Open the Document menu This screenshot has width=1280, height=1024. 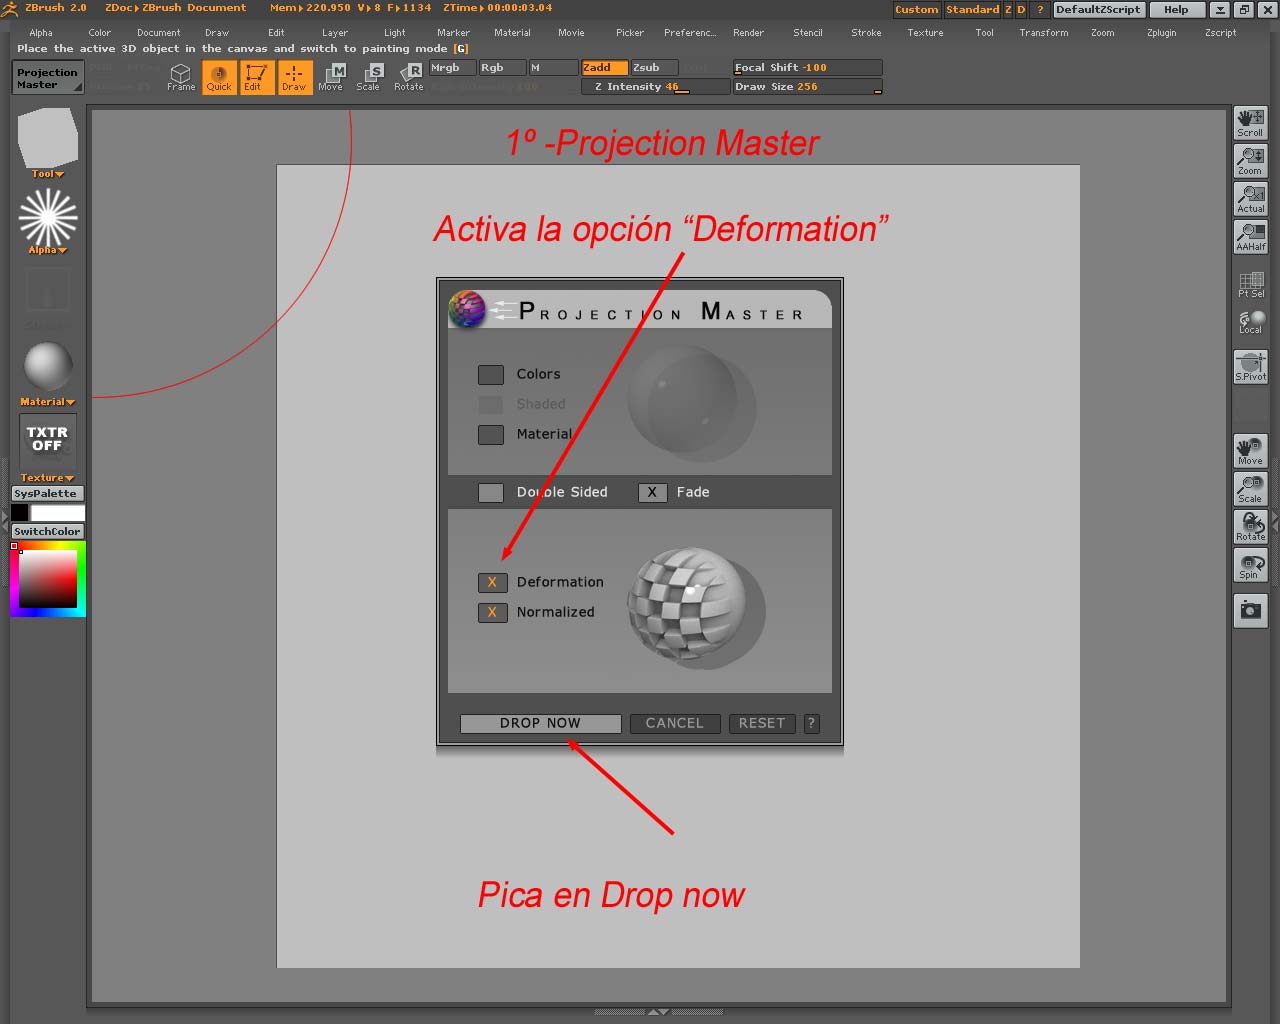point(159,33)
